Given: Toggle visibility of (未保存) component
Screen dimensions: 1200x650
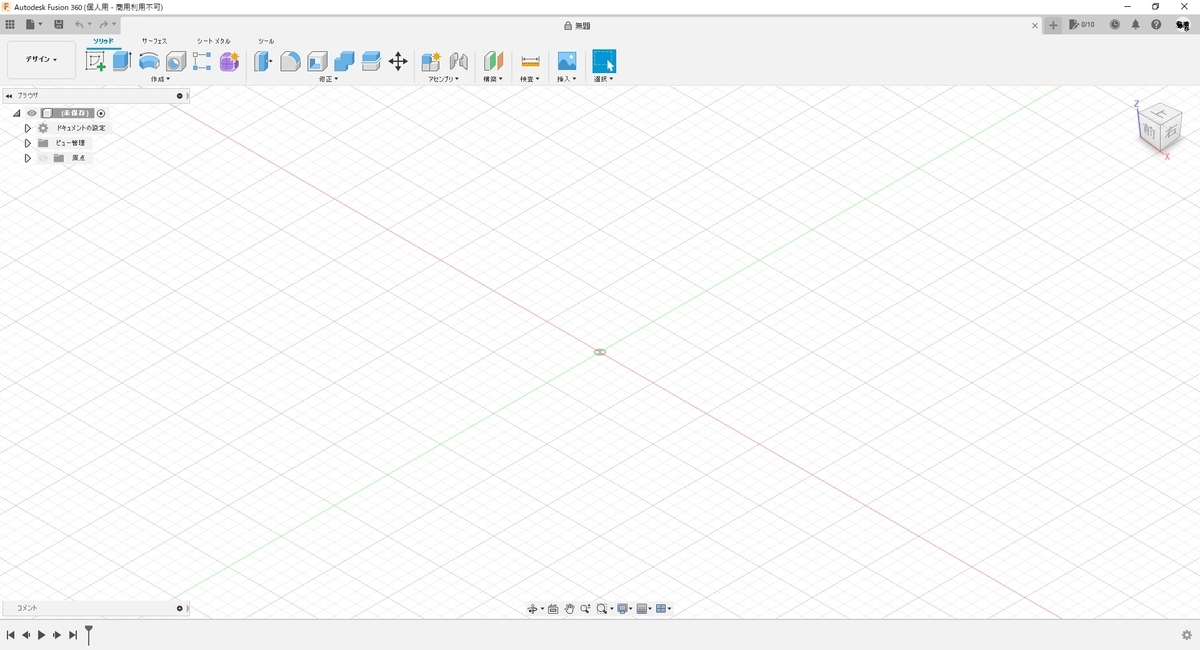Looking at the screenshot, I should click(x=32, y=113).
